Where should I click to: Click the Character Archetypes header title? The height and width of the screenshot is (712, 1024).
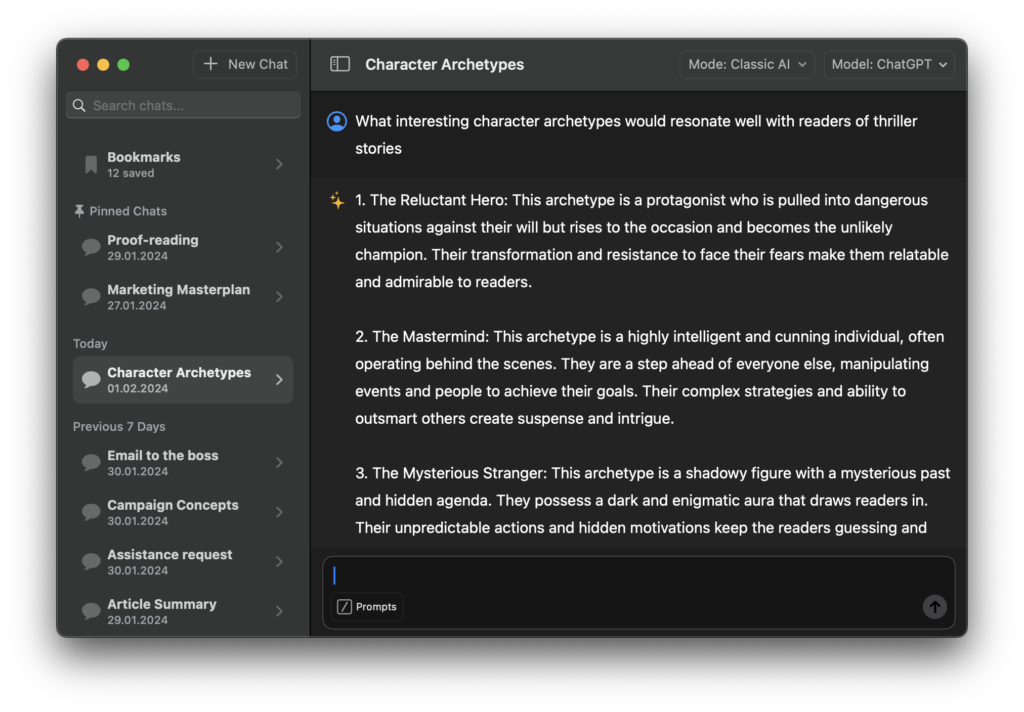click(444, 64)
